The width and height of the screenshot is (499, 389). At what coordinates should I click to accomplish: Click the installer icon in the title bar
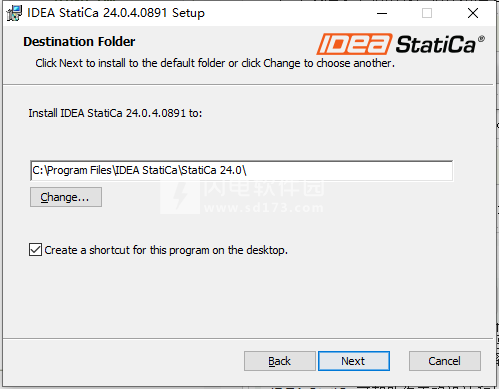tap(14, 13)
